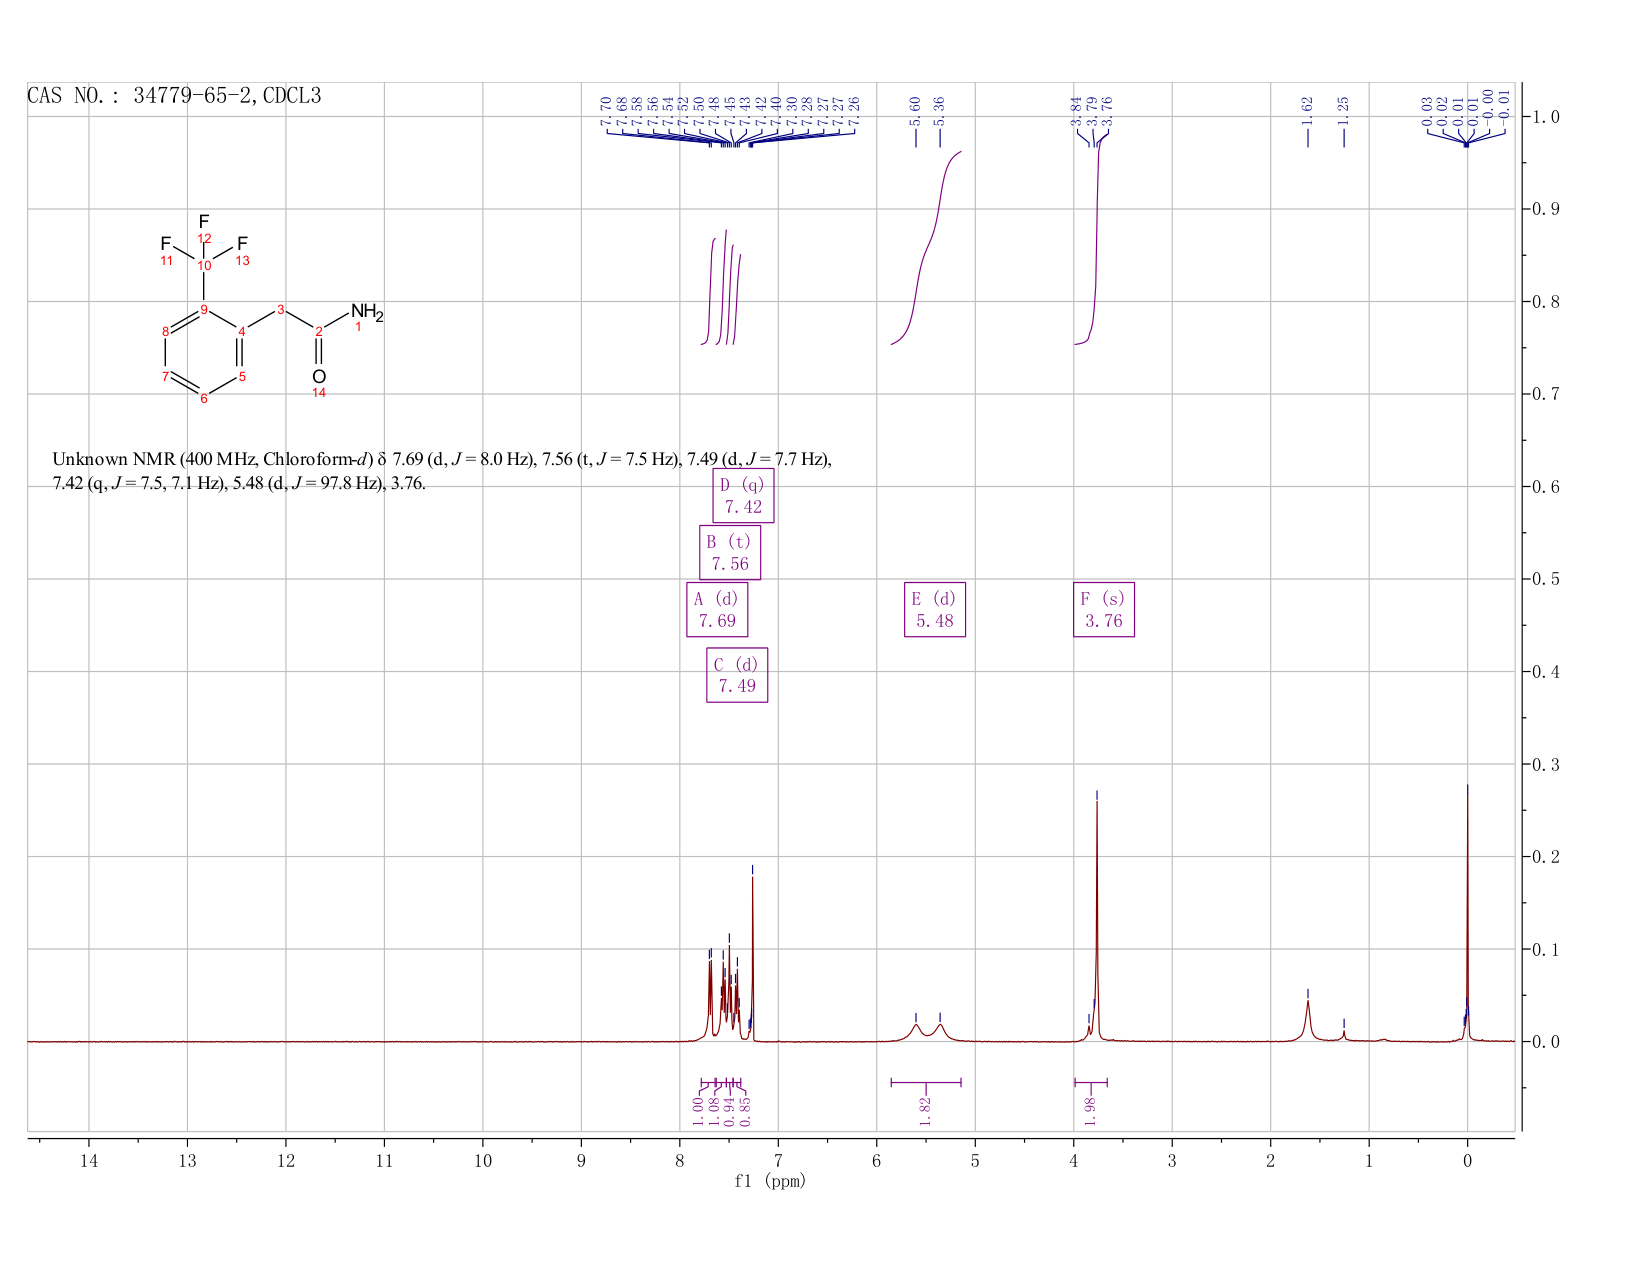Click the singlet peak at 3.76 ppm
The image size is (1650, 1275).
(1097, 920)
